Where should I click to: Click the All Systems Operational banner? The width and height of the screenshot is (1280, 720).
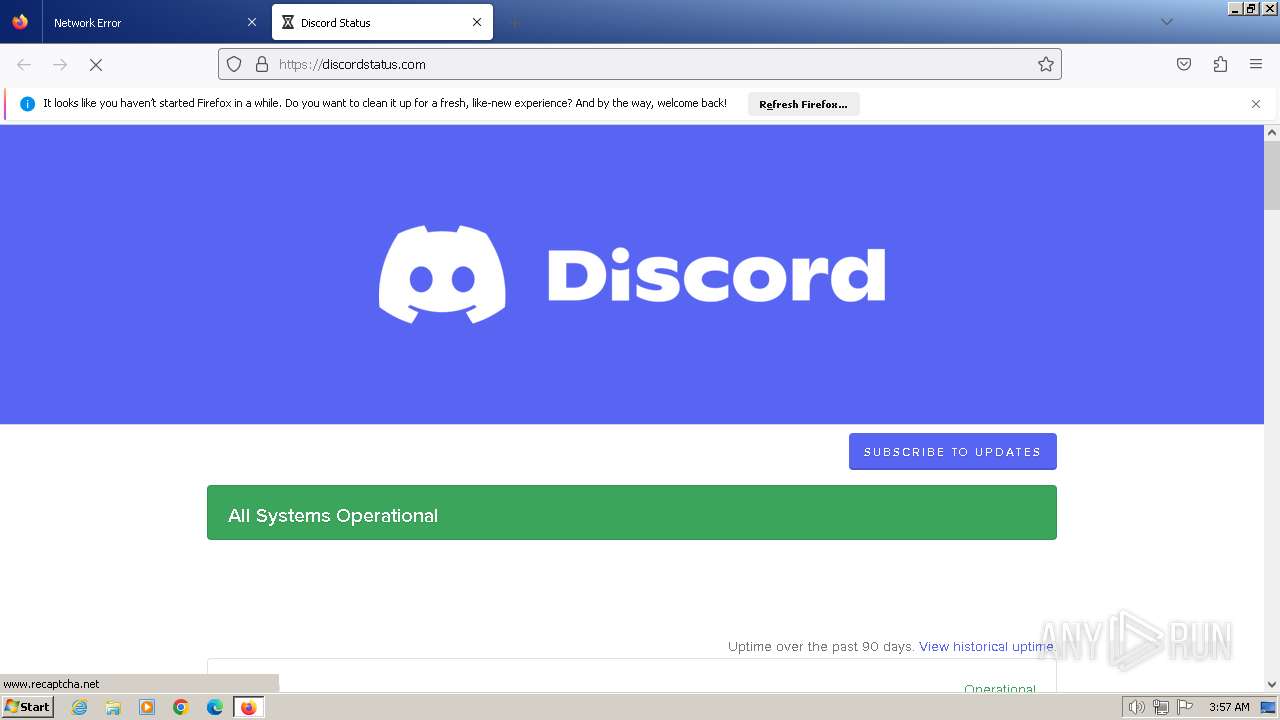point(632,513)
